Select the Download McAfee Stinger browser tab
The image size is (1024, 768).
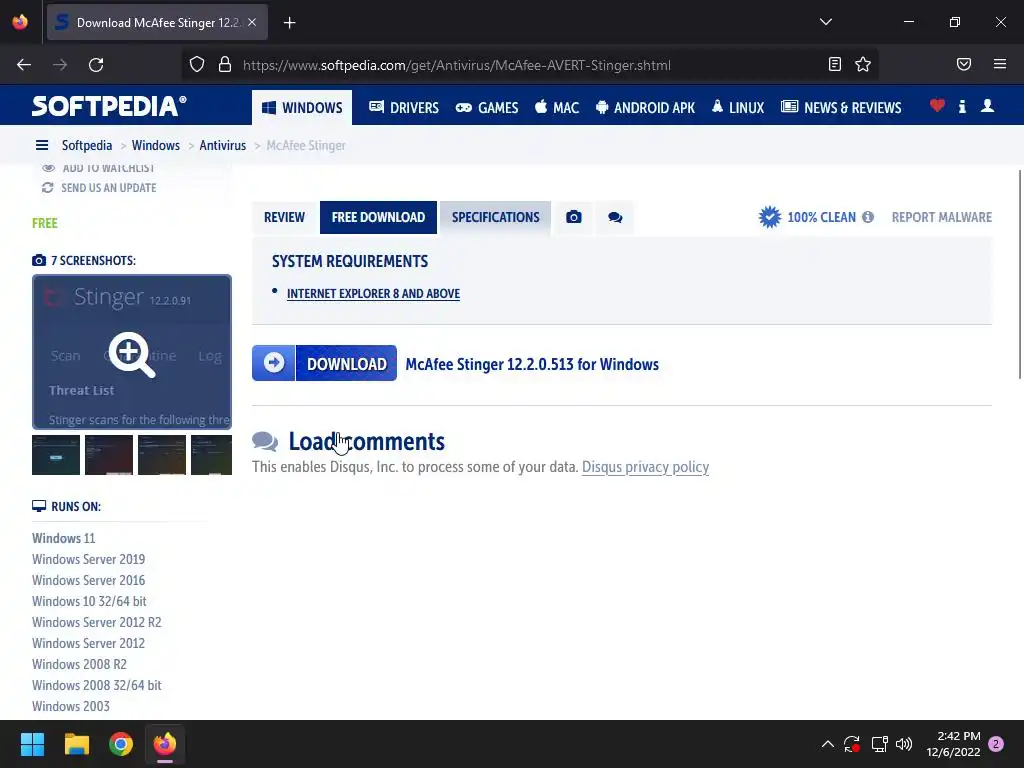[157, 23]
